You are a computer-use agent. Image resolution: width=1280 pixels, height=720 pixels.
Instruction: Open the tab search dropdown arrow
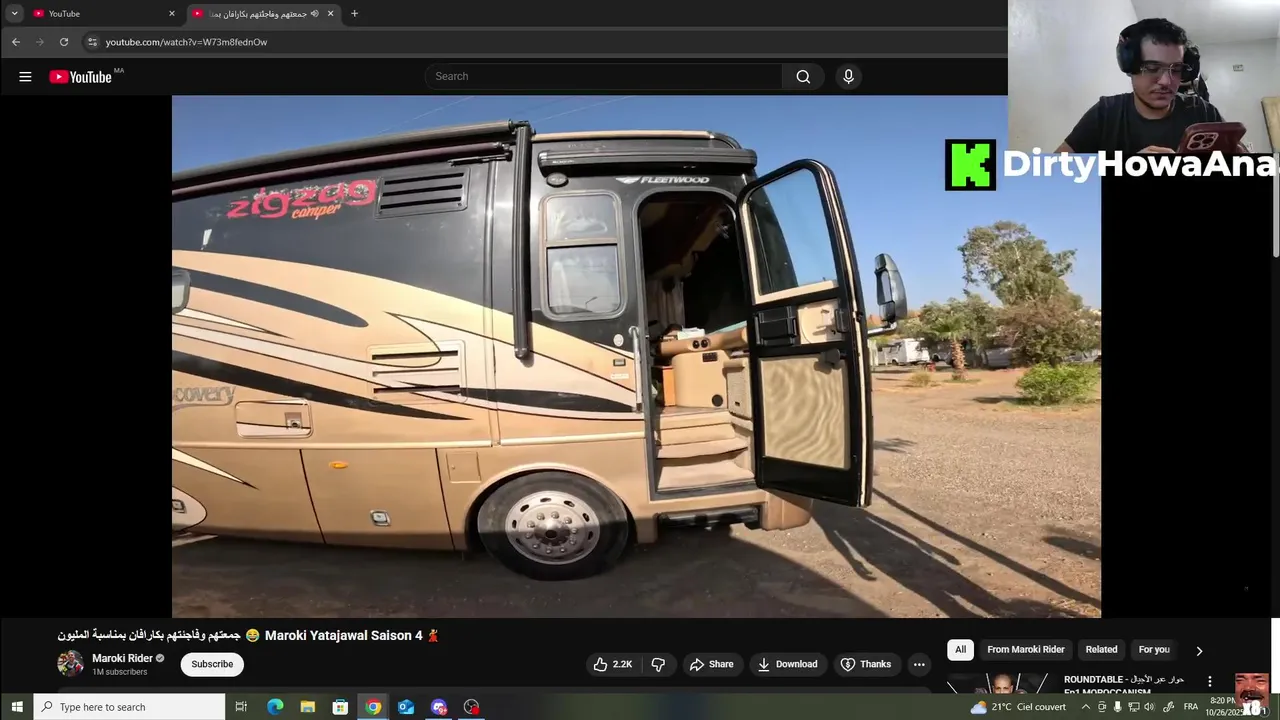pos(14,14)
